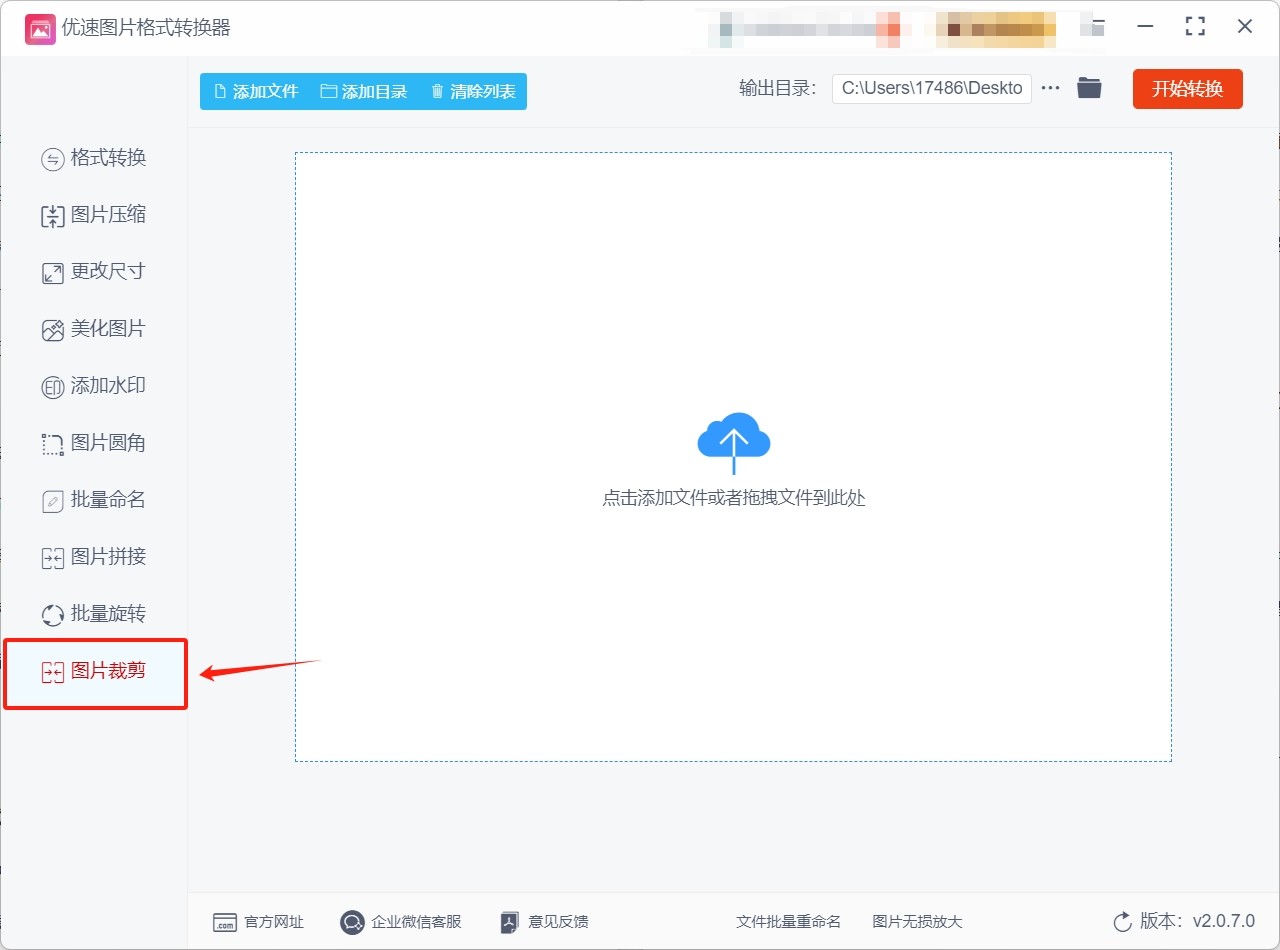The image size is (1280, 950).
Task: Open output folder via folder icon
Action: coord(1089,88)
